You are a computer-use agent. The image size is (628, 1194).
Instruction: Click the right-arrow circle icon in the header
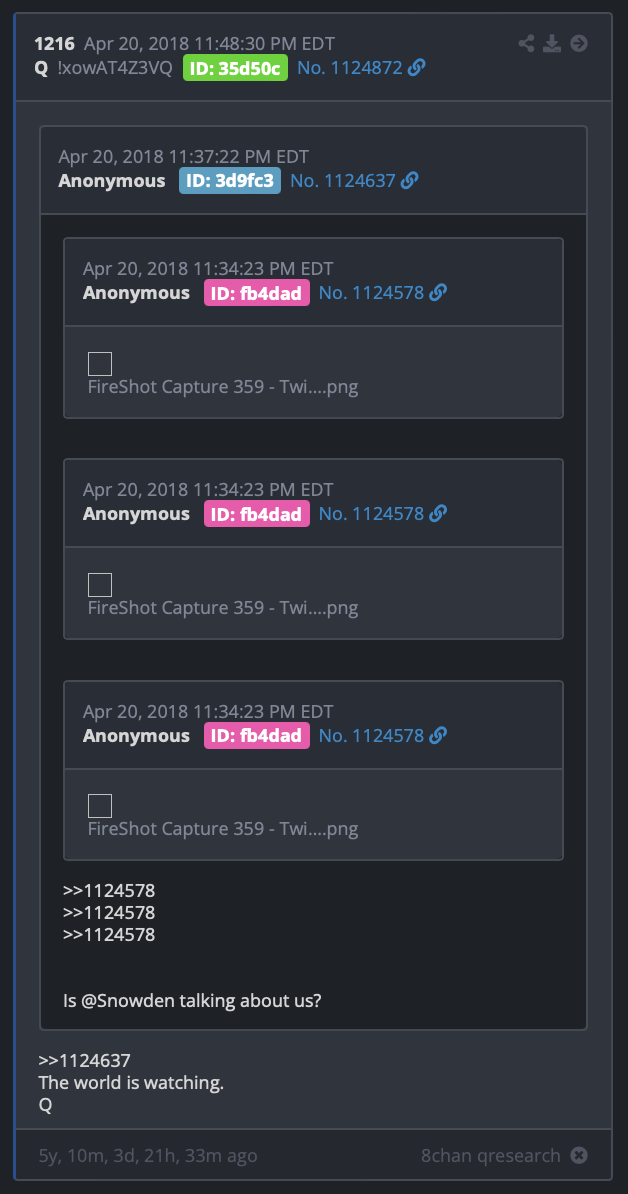pyautogui.click(x=579, y=43)
